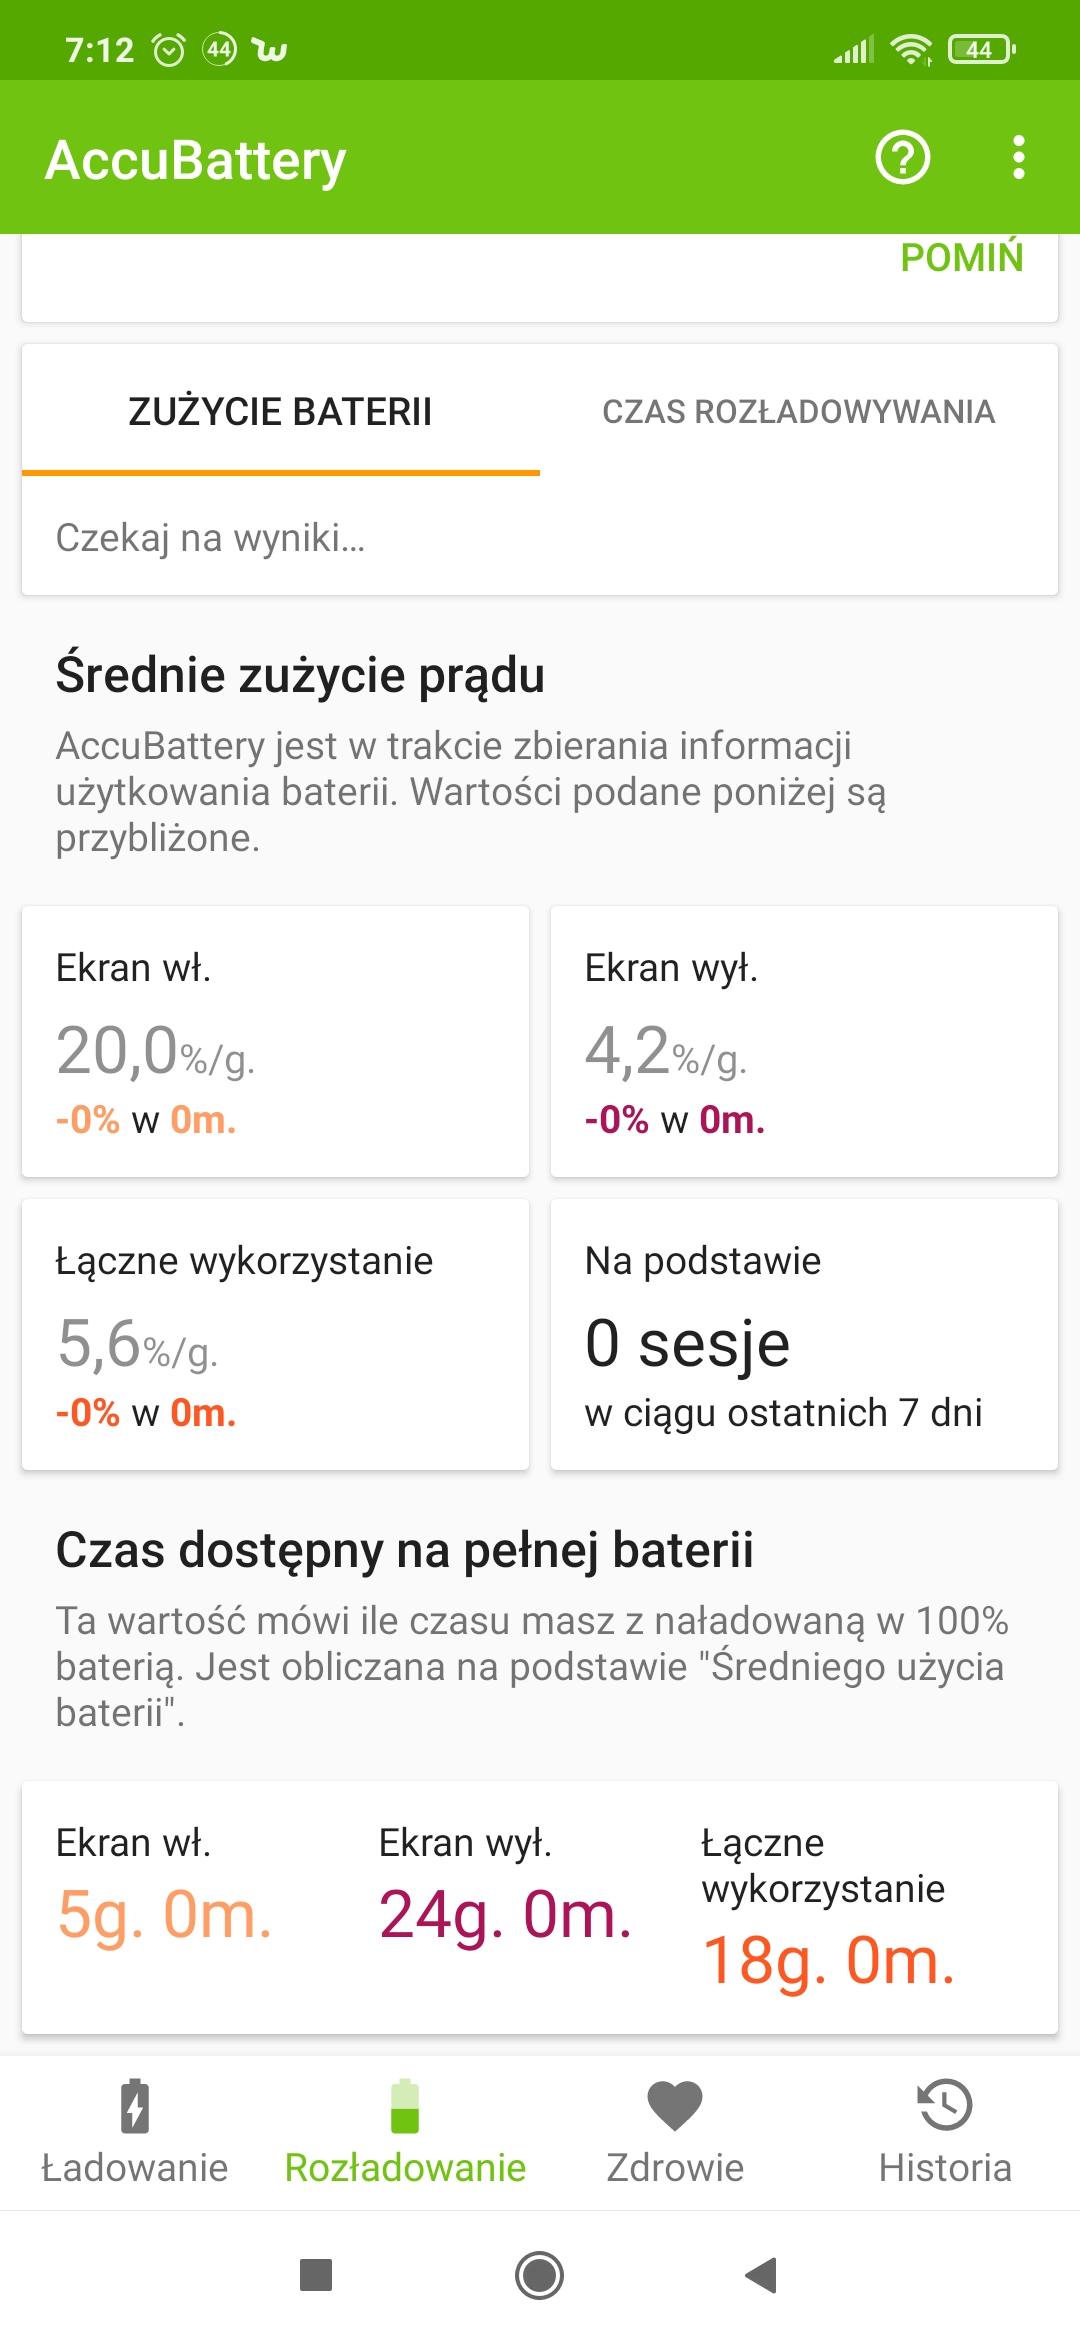
Task: Tap the POMIŃ skip button
Action: pos(961,258)
